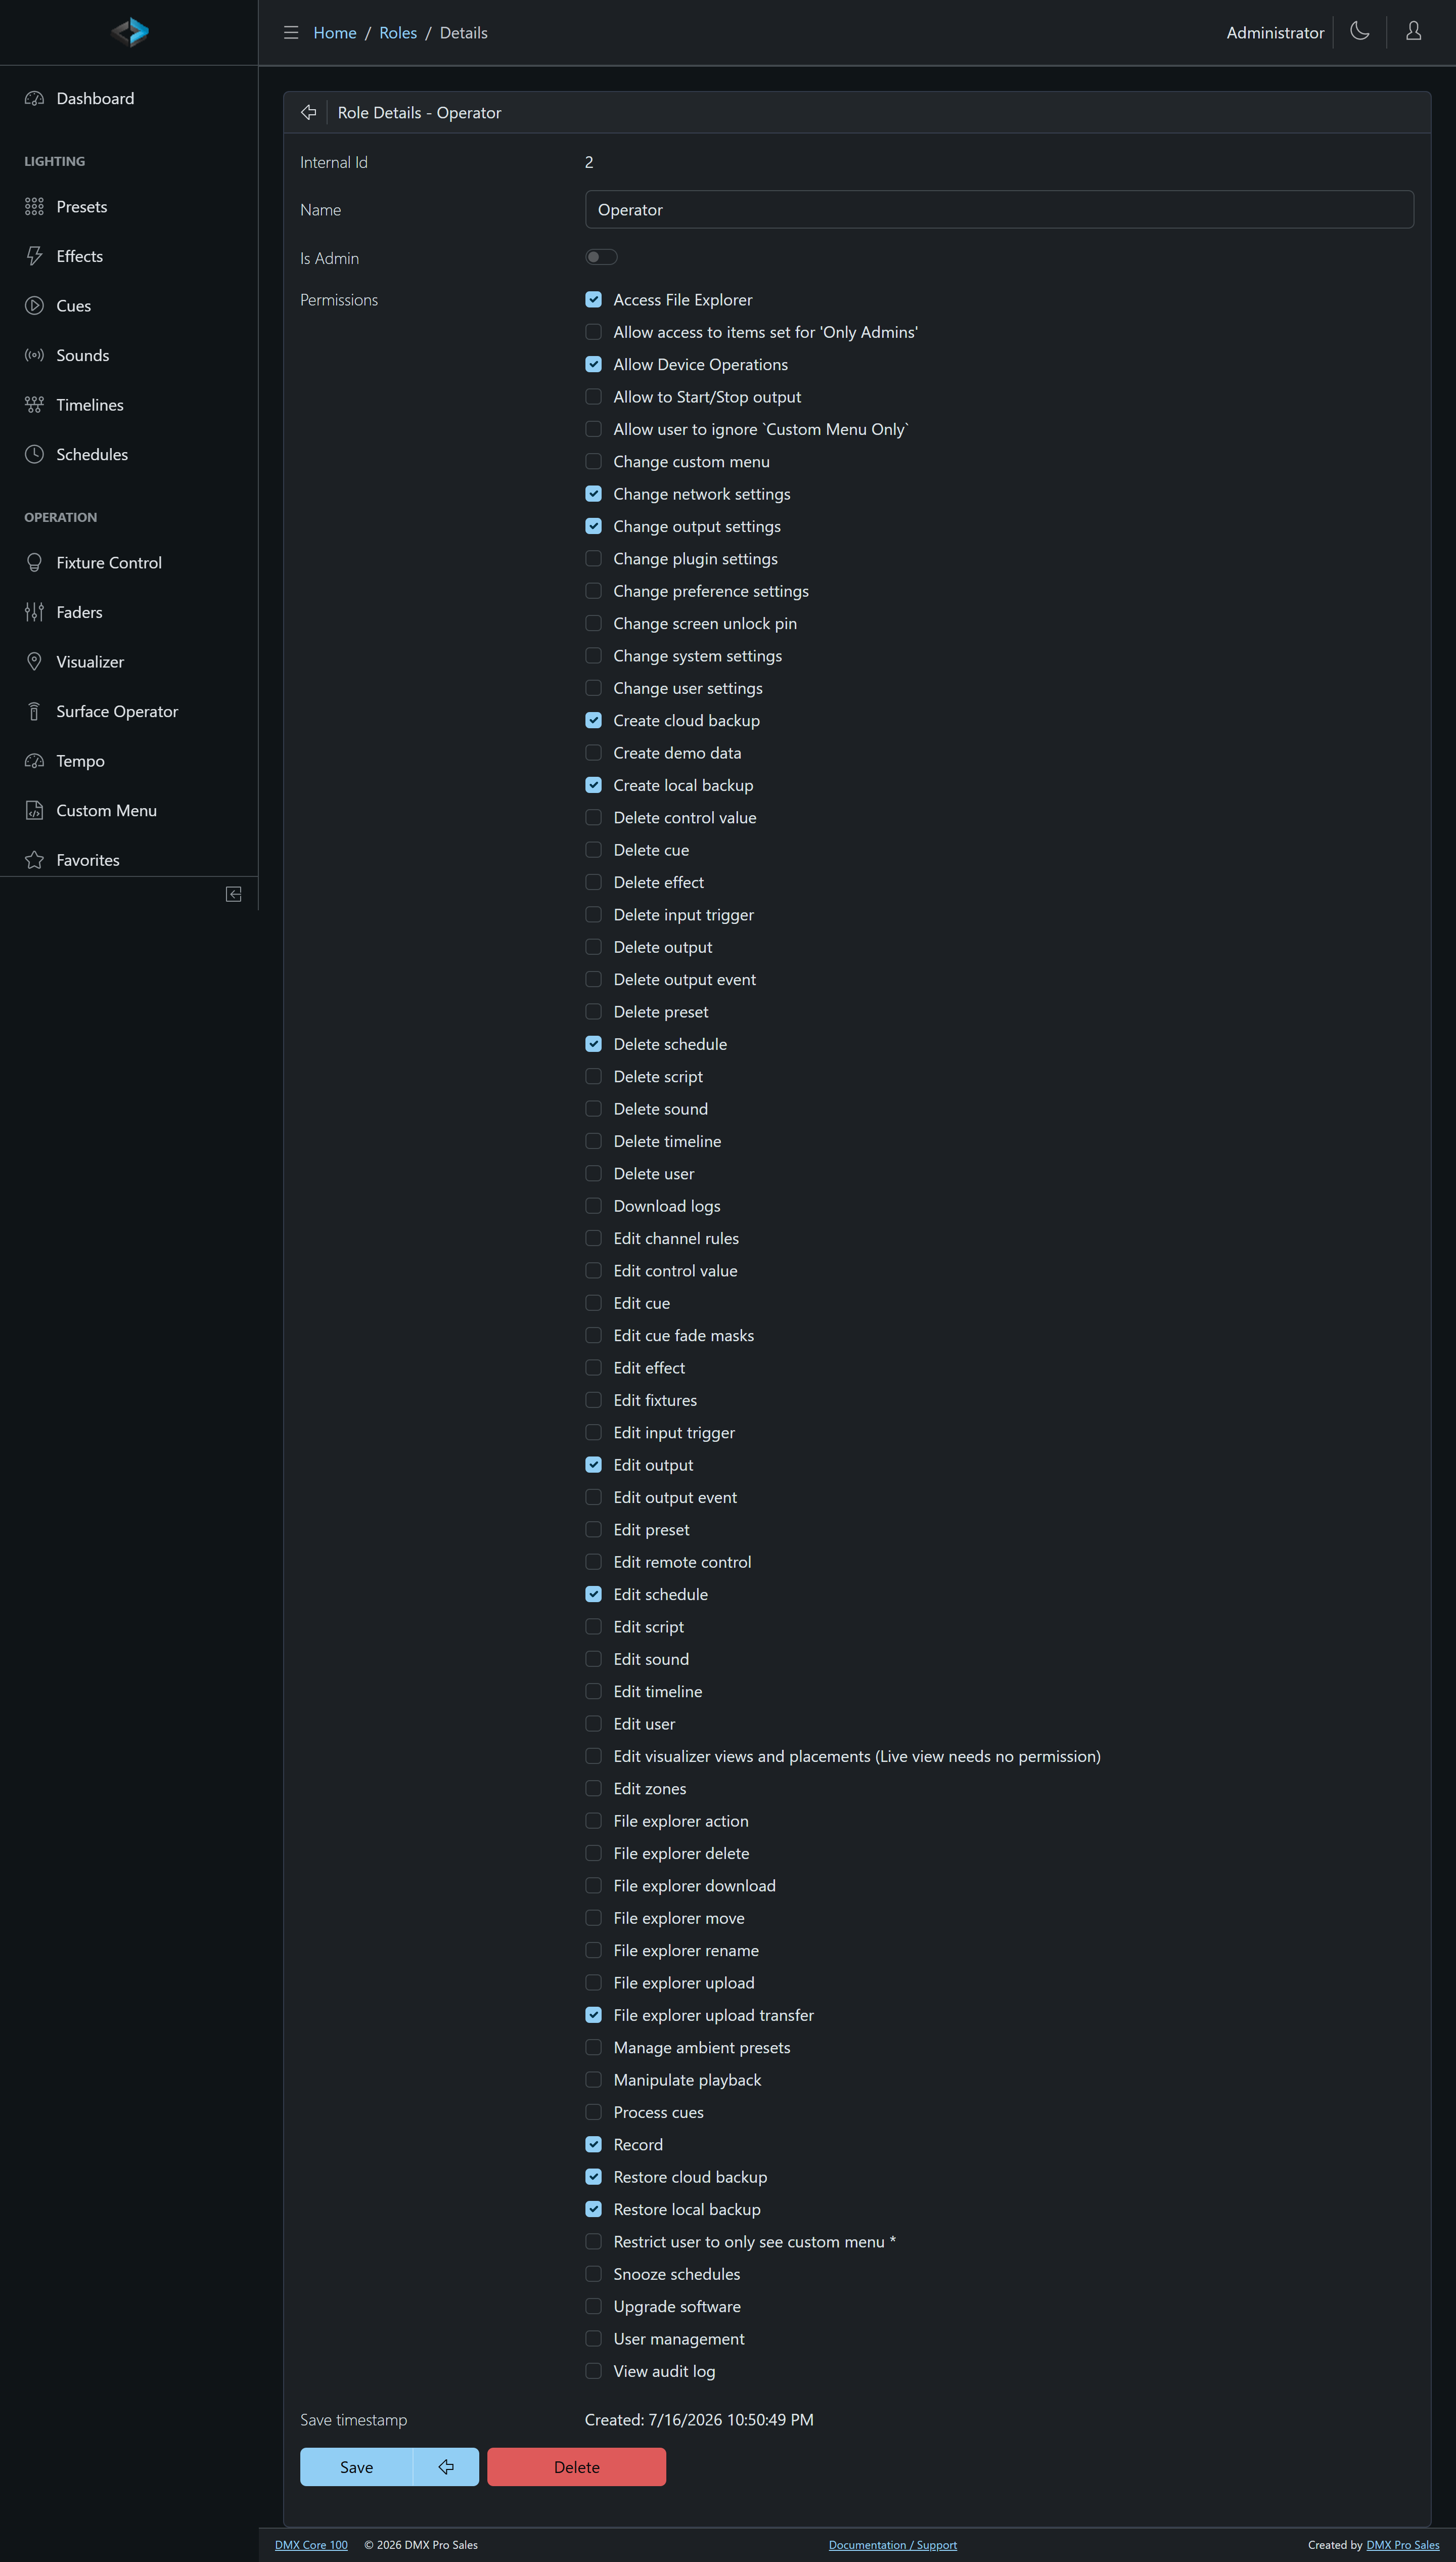This screenshot has width=1456, height=2562.
Task: Click the DMX Core logo icon
Action: tap(130, 32)
